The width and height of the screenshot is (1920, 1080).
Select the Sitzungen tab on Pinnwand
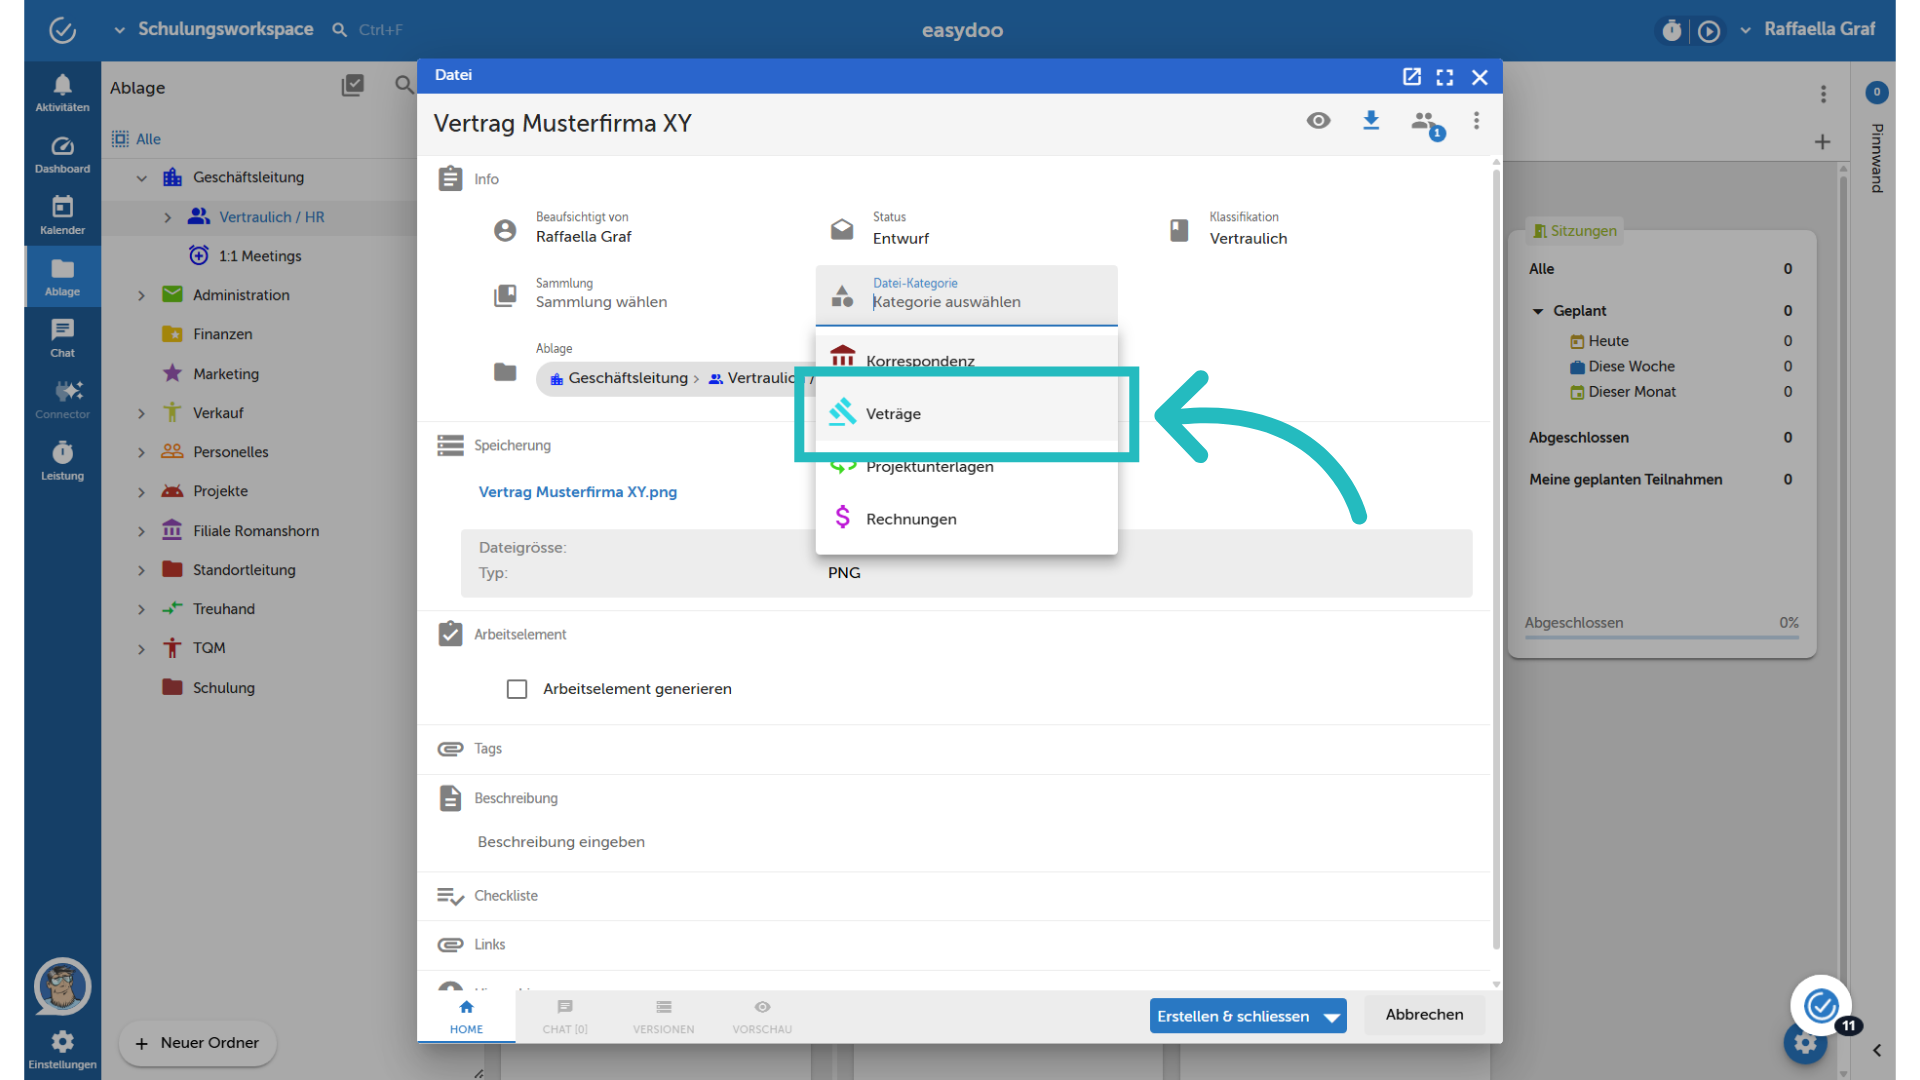[1574, 231]
